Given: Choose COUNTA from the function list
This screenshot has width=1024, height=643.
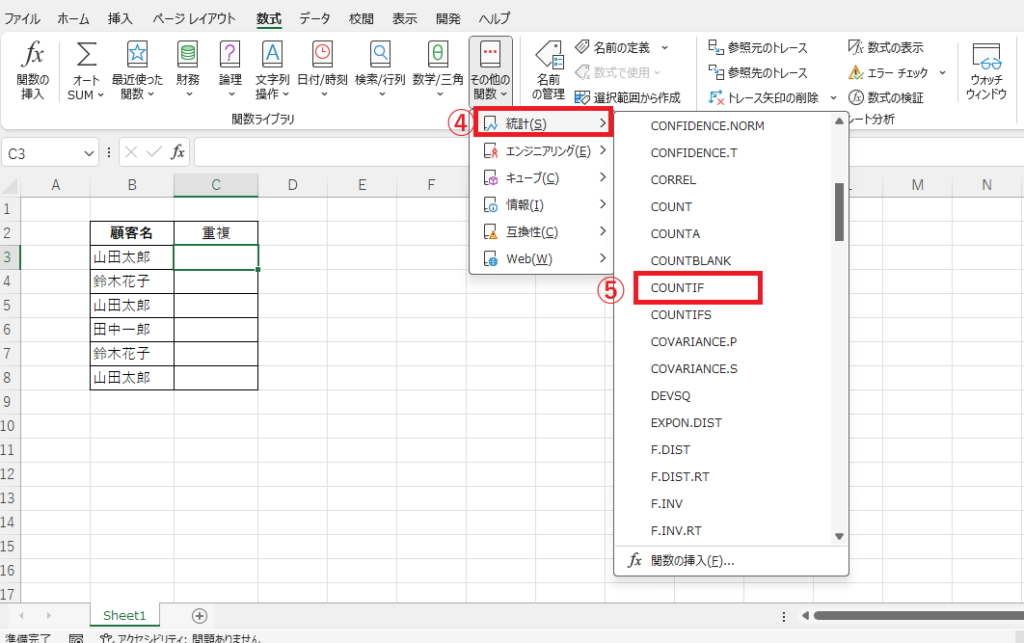Looking at the screenshot, I should coord(675,234).
